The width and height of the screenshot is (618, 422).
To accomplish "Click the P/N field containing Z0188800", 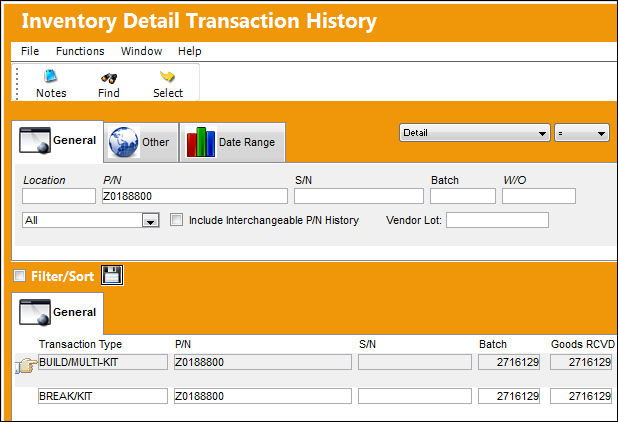I will pyautogui.click(x=195, y=196).
